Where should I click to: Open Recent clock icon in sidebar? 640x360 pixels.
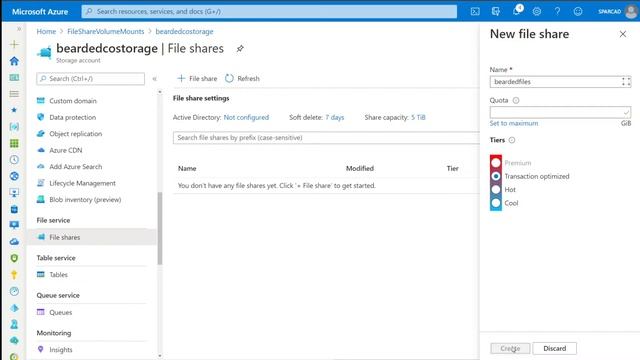point(14,160)
